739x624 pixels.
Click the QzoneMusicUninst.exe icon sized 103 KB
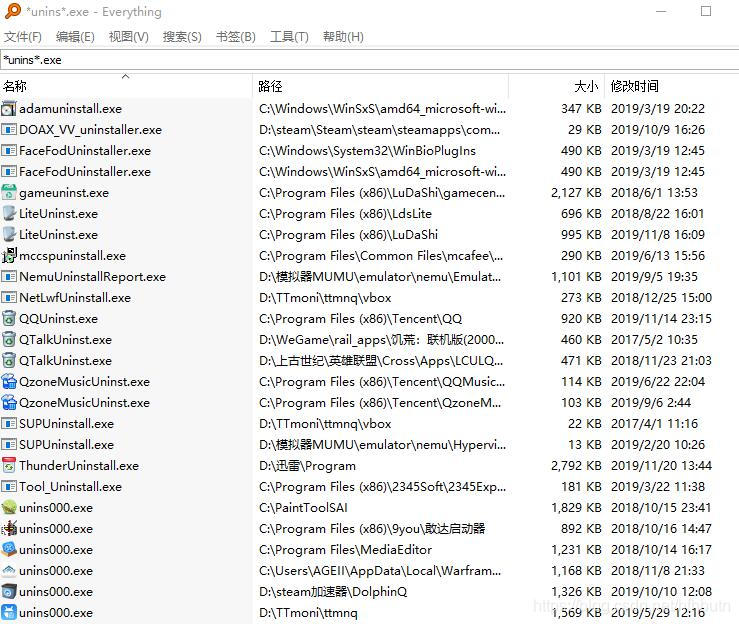tap(8, 402)
